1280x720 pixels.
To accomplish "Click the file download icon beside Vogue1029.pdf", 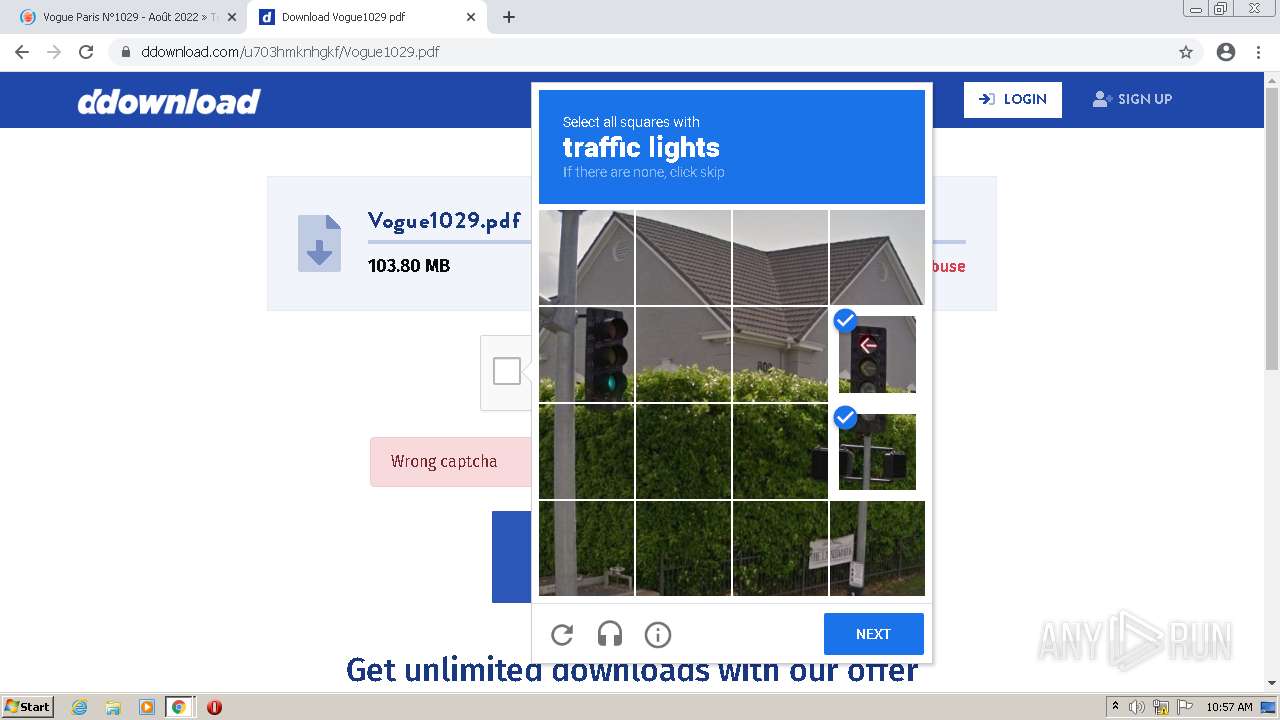I will [319, 243].
